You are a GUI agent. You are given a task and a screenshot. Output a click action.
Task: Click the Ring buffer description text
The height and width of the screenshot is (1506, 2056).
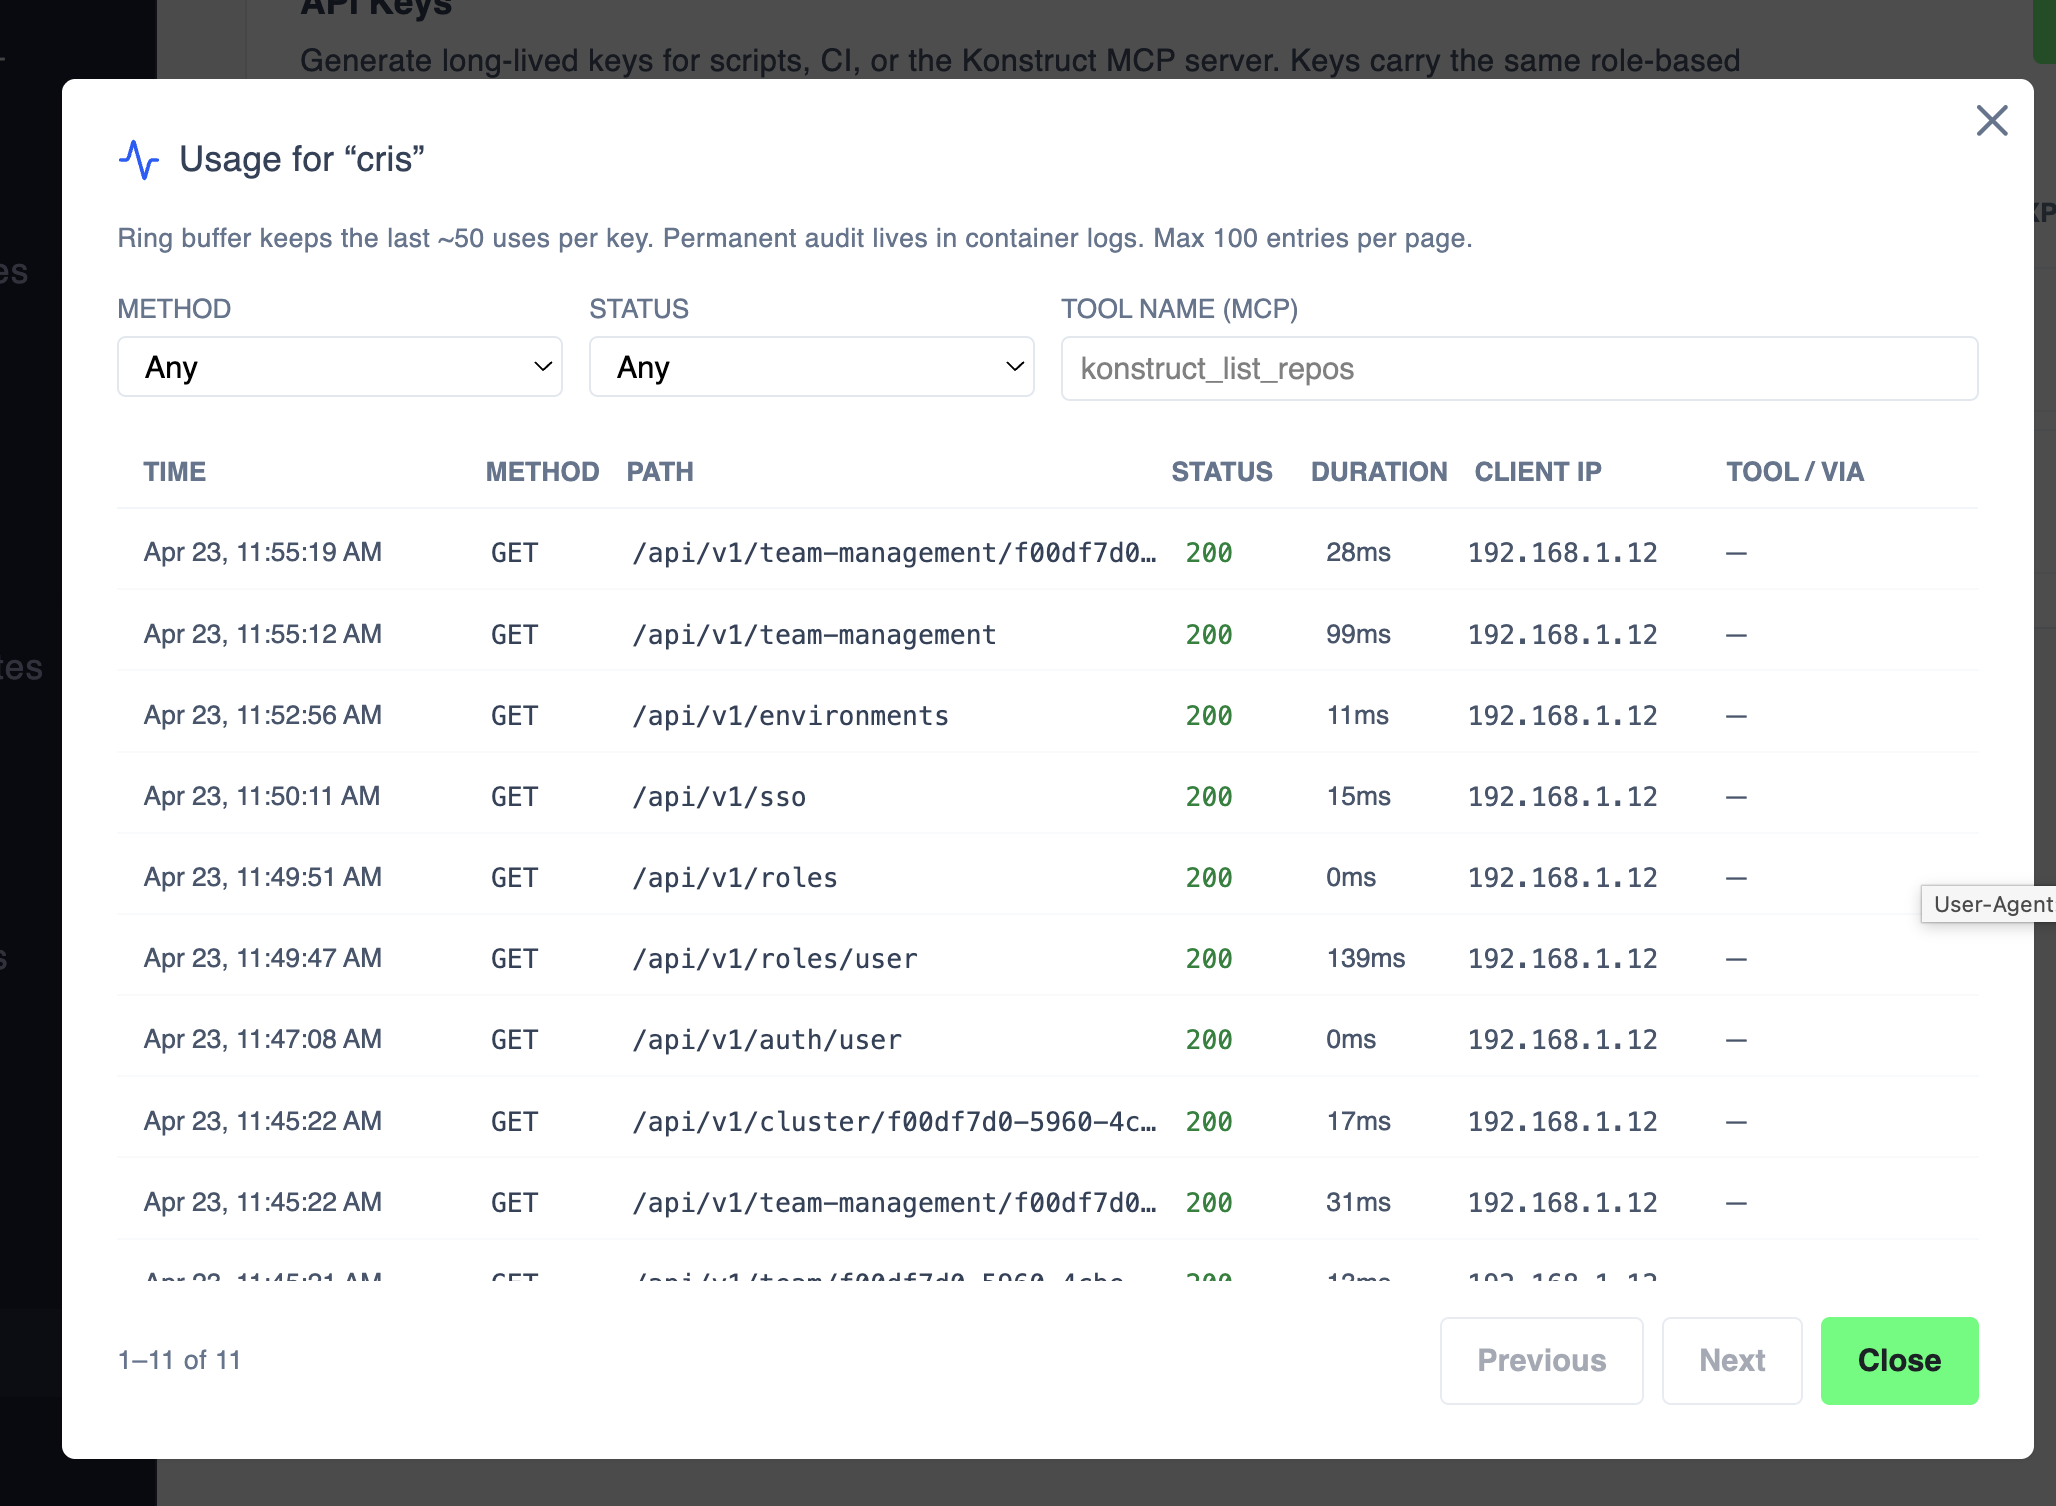pyautogui.click(x=795, y=238)
